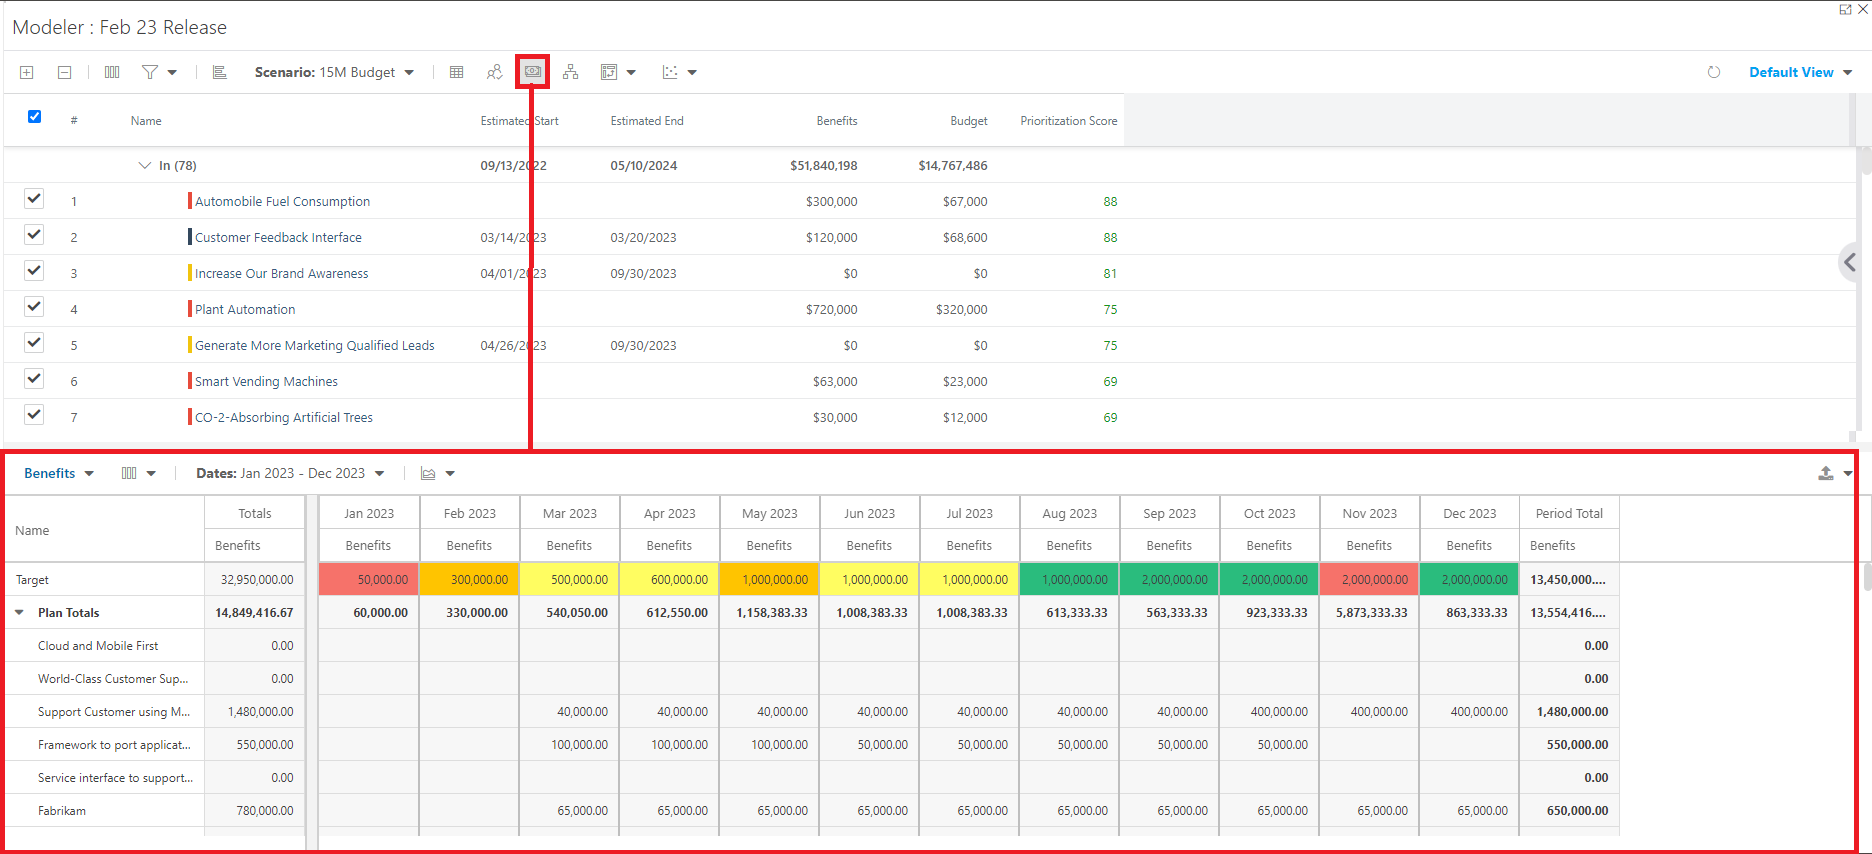Collapse the In (78) group
The width and height of the screenshot is (1872, 854).
tap(144, 165)
